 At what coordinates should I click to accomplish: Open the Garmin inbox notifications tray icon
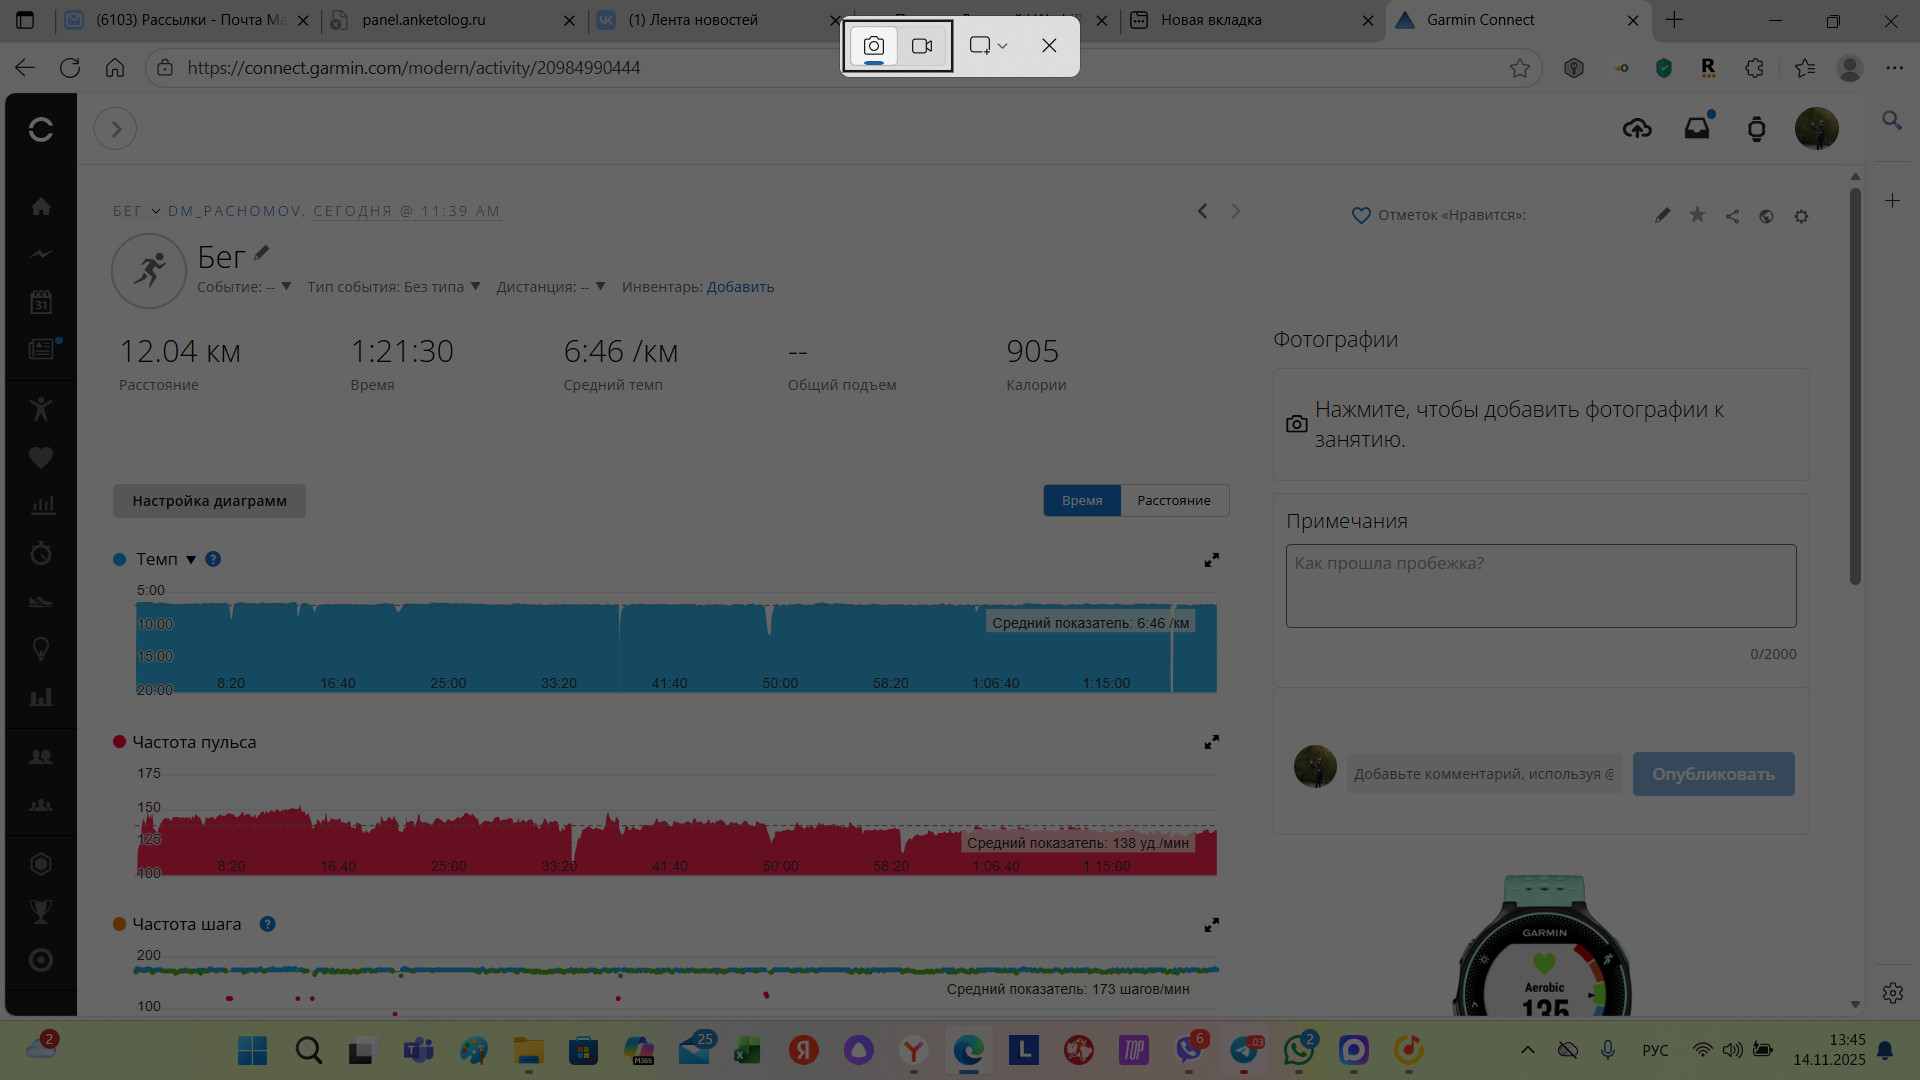1697,128
